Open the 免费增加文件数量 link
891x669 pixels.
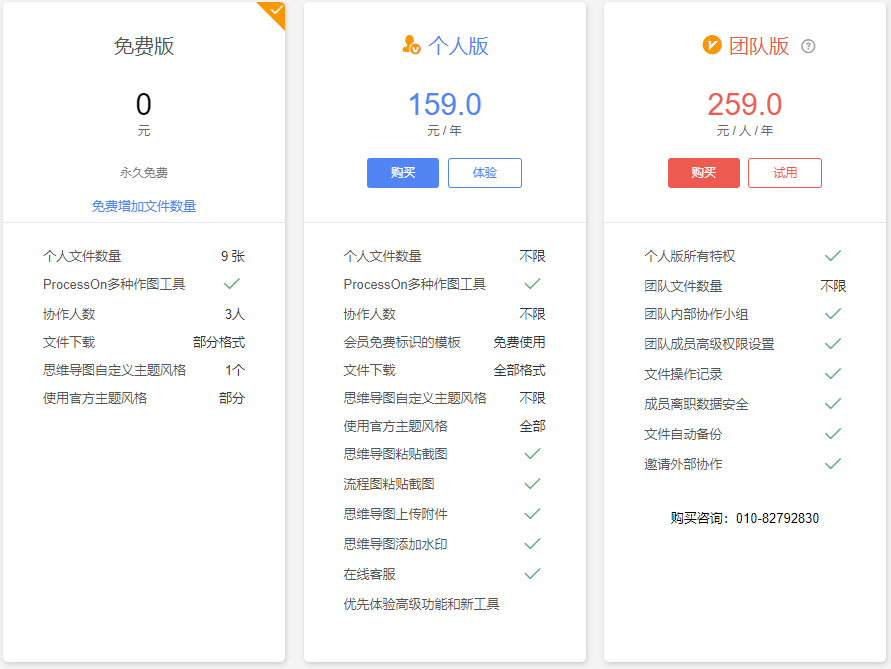click(x=144, y=206)
